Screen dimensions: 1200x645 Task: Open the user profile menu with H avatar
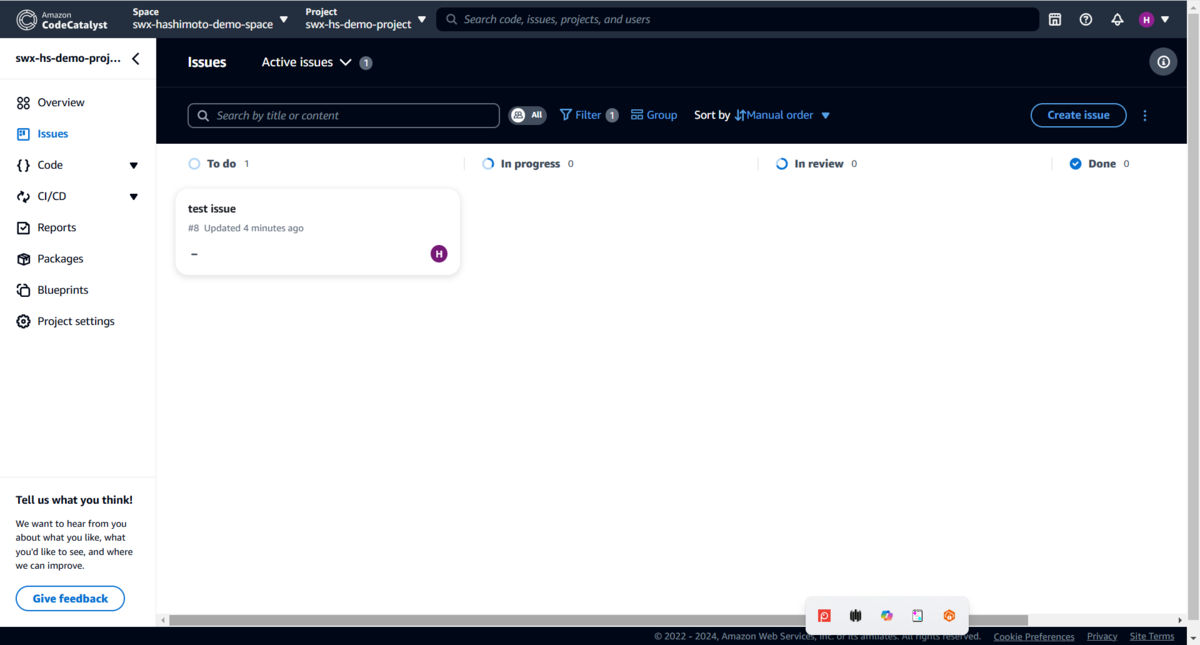(x=1154, y=19)
